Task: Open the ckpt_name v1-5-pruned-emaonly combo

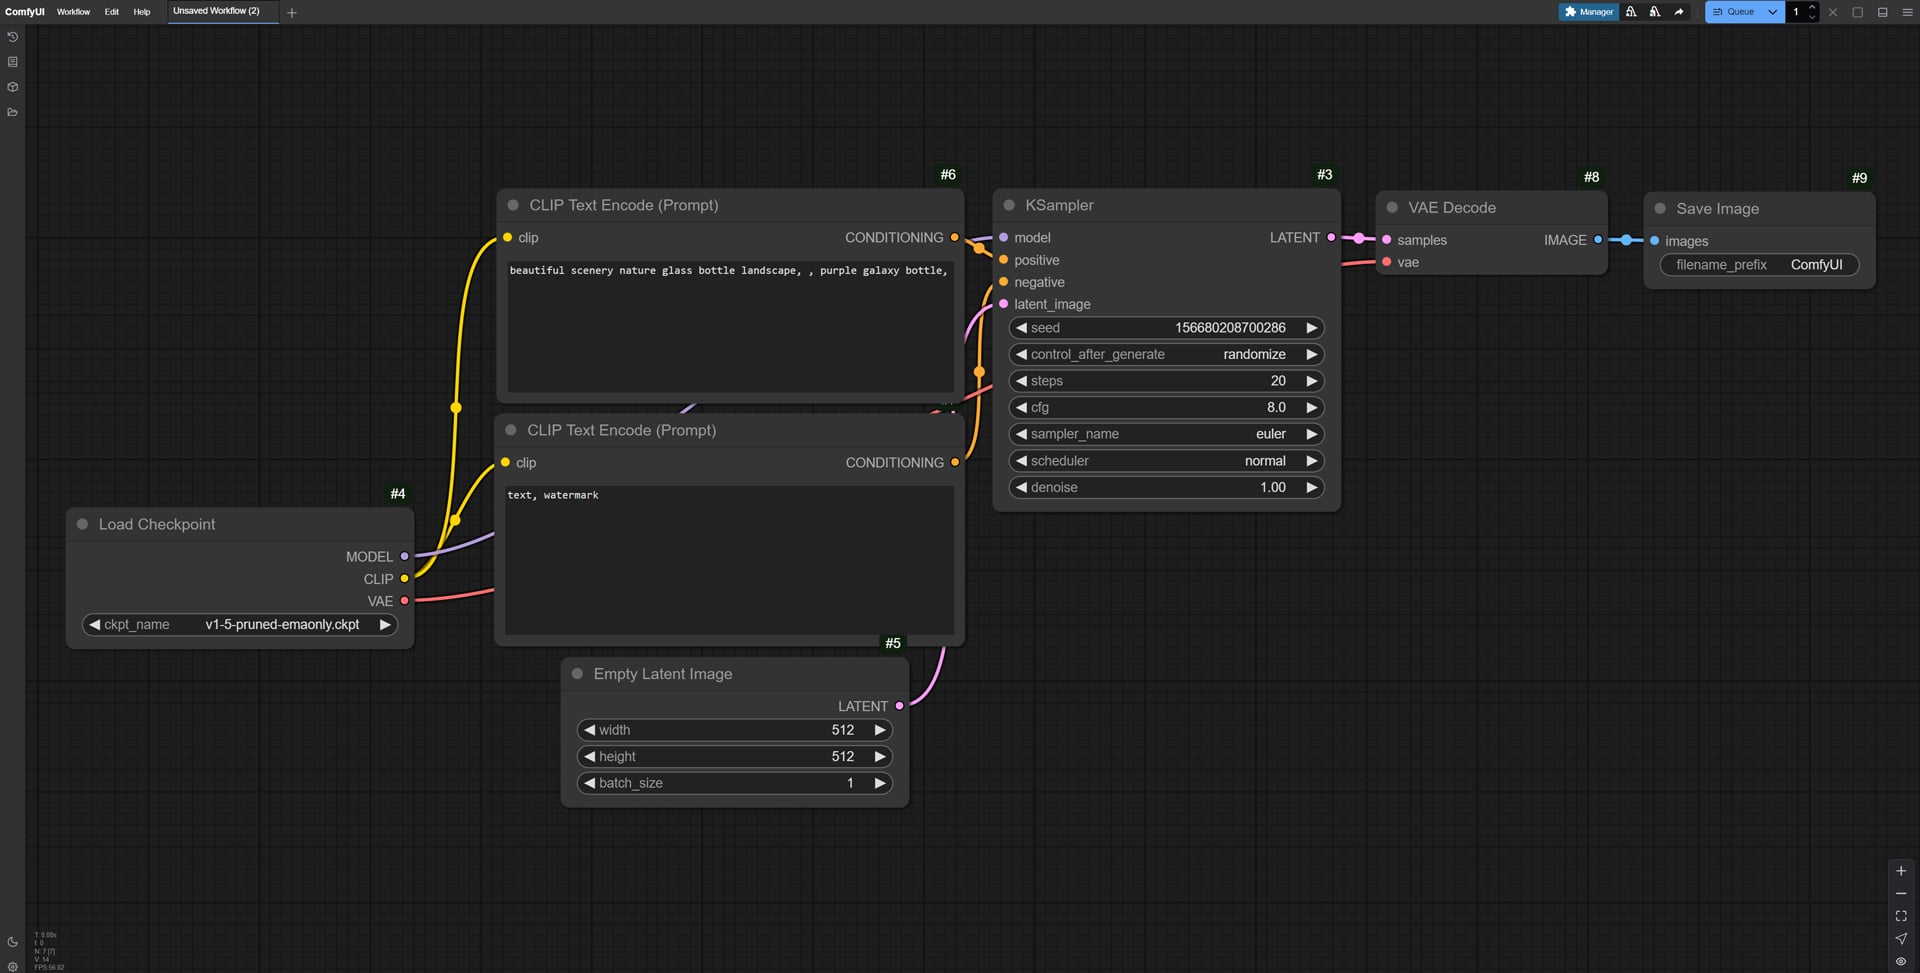Action: (x=240, y=625)
